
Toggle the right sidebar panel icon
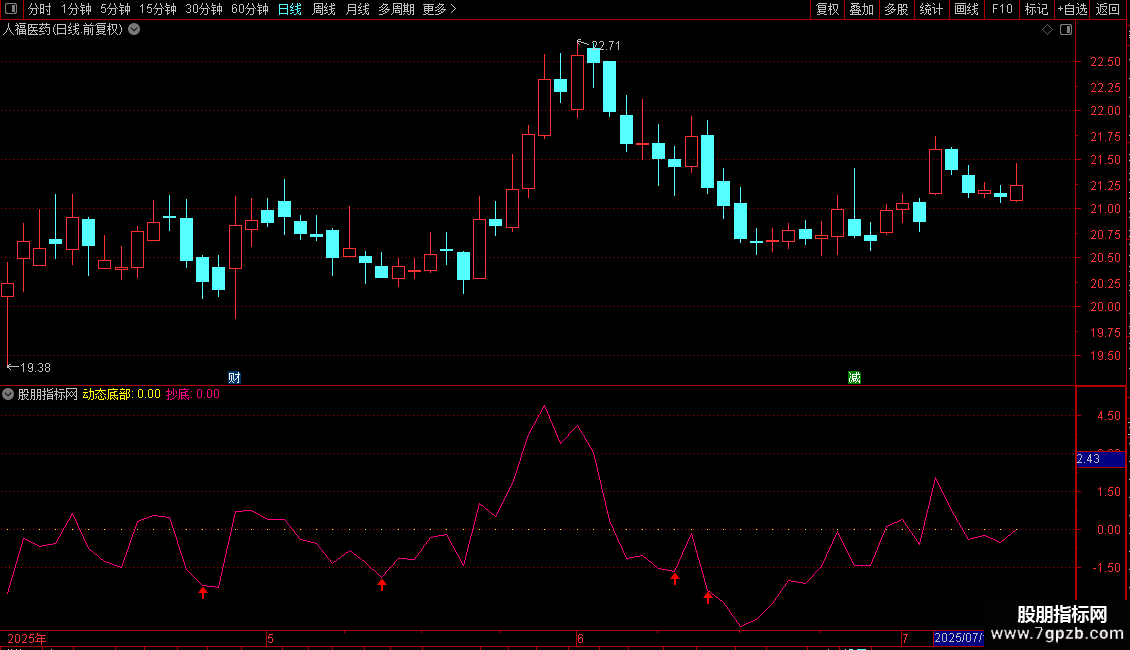pos(1066,30)
